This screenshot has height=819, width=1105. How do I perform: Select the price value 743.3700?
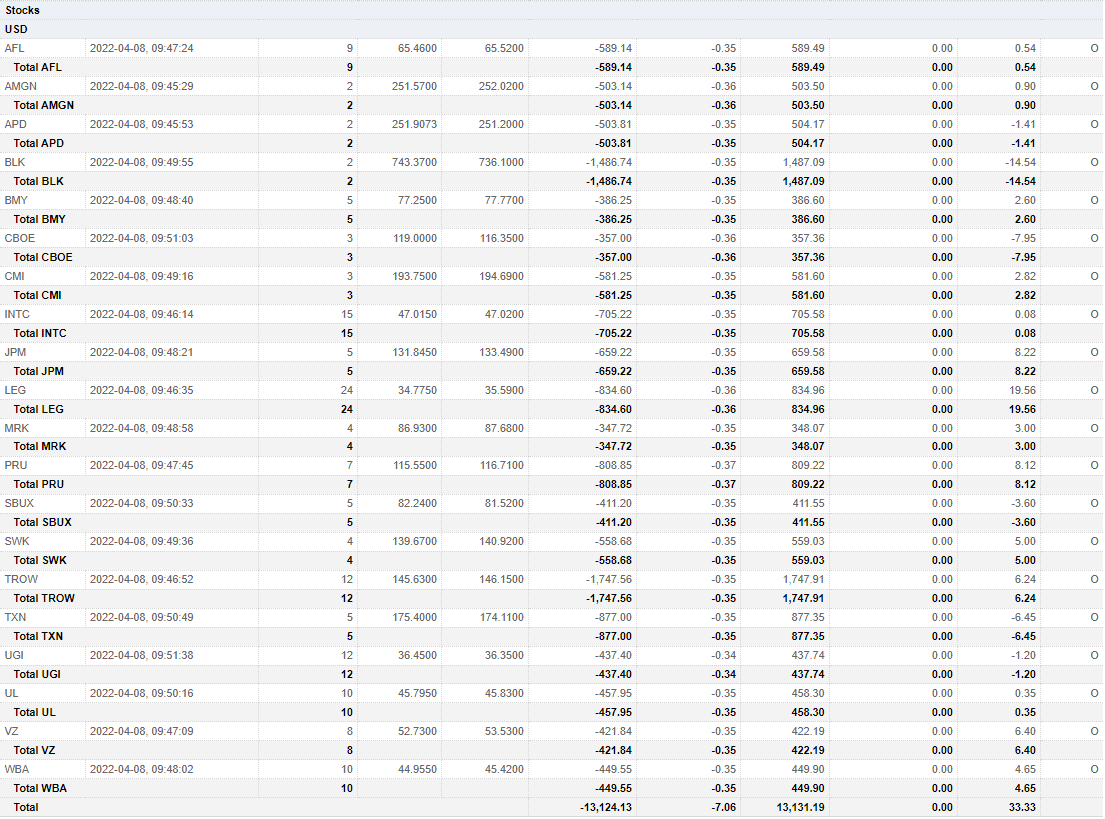414,163
